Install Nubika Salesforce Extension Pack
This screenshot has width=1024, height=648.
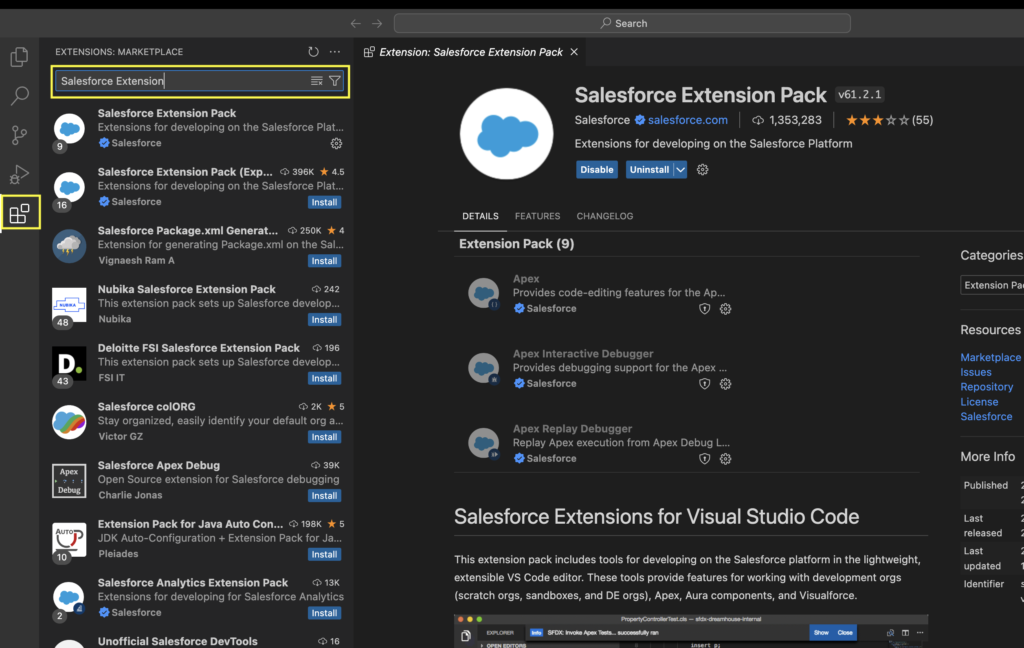click(324, 319)
